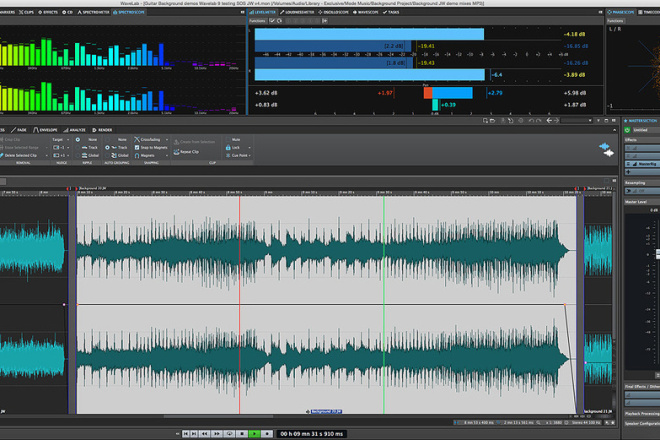Click the rewind transport button
660x440 pixels.
(205, 433)
